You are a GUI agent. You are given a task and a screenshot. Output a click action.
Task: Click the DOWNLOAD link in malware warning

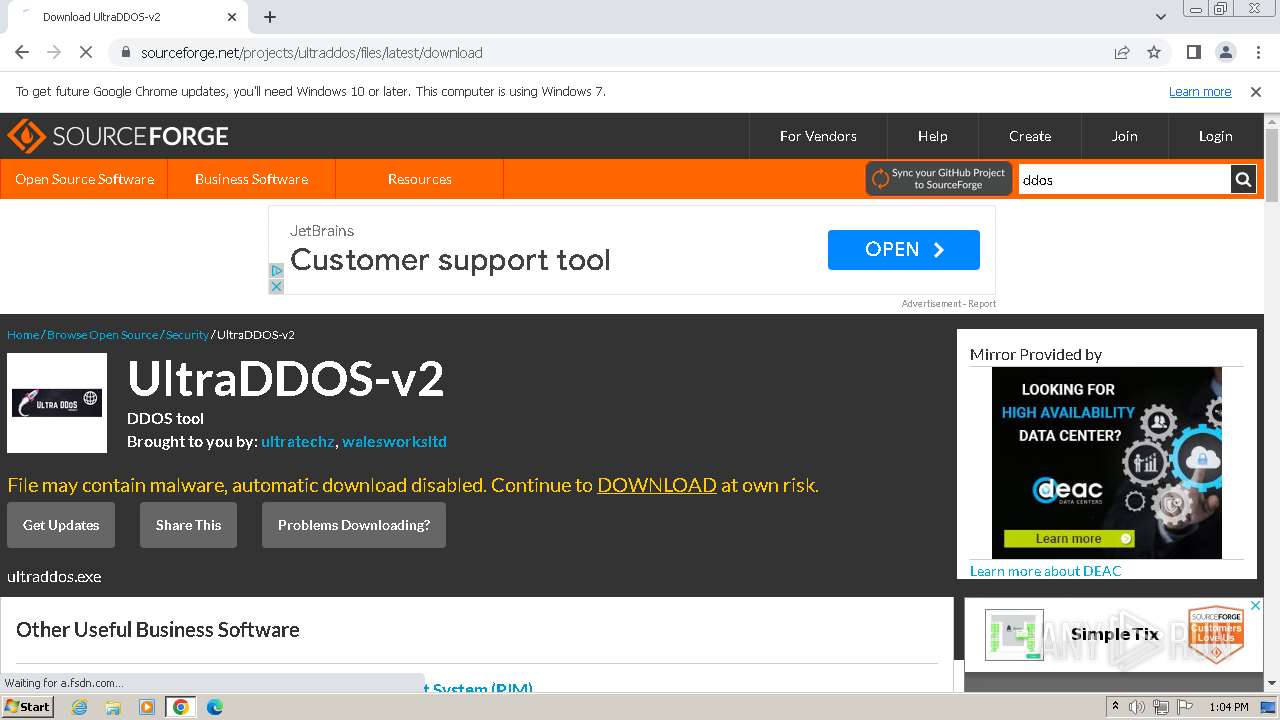(x=657, y=485)
